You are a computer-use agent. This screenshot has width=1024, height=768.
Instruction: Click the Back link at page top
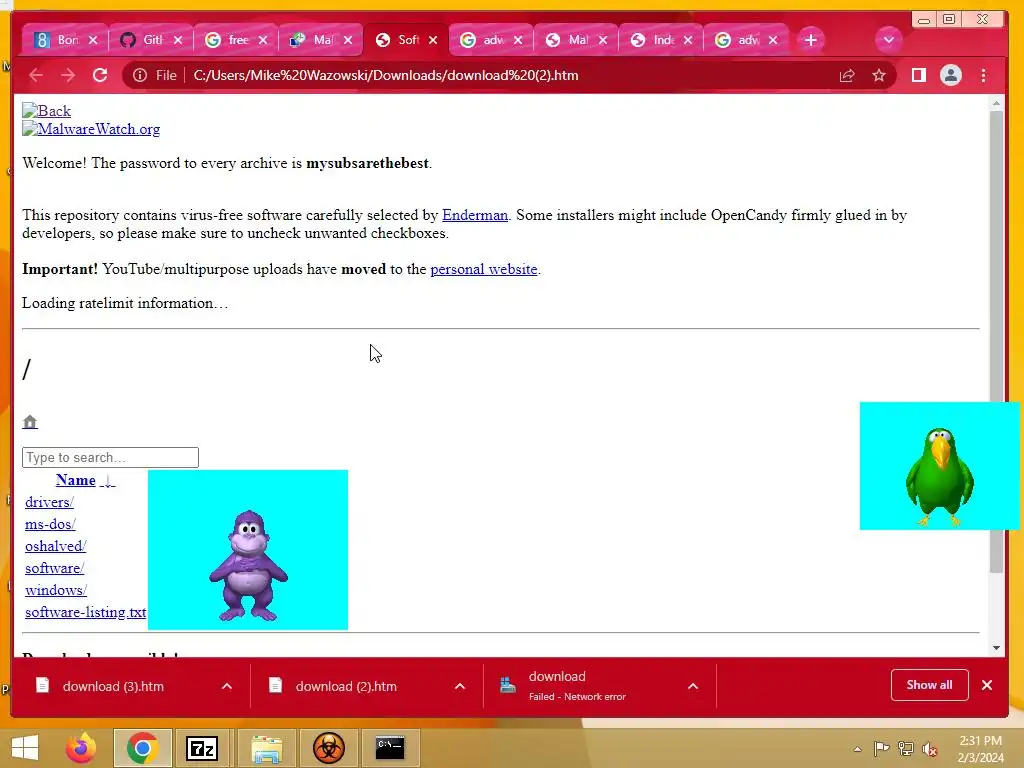pyautogui.click(x=46, y=111)
